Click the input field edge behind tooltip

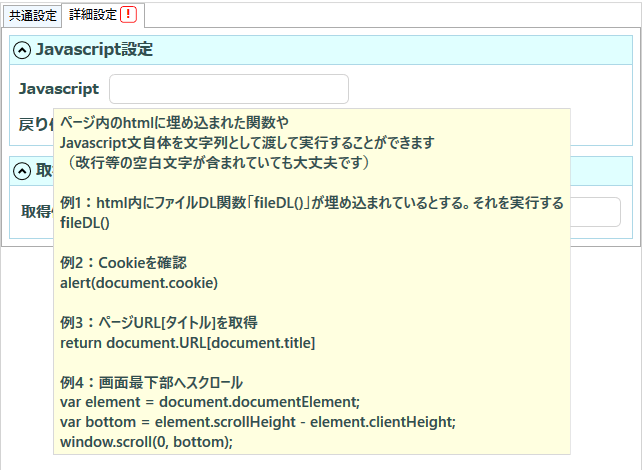pos(595,212)
